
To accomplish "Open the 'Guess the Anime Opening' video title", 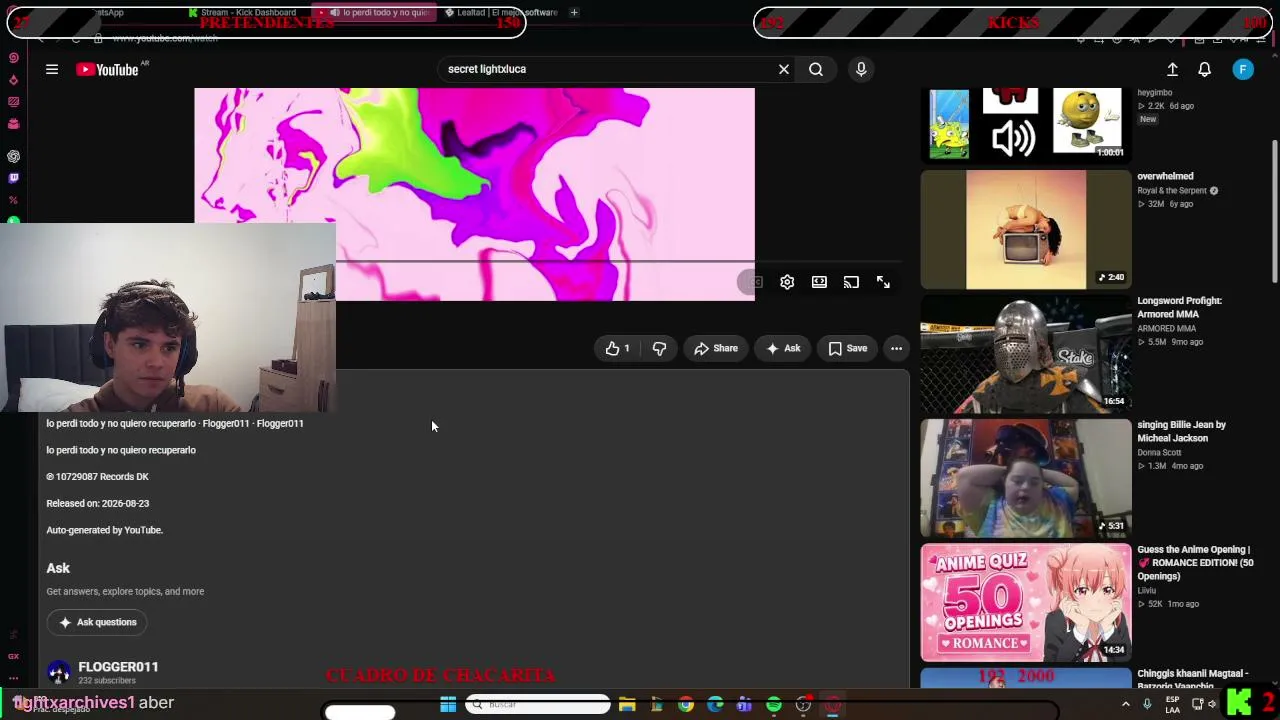I will point(1195,563).
